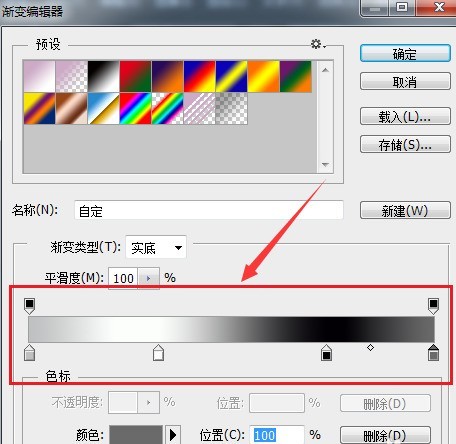
Task: Select the pink-to-white gradient preset
Action: (x=39, y=76)
